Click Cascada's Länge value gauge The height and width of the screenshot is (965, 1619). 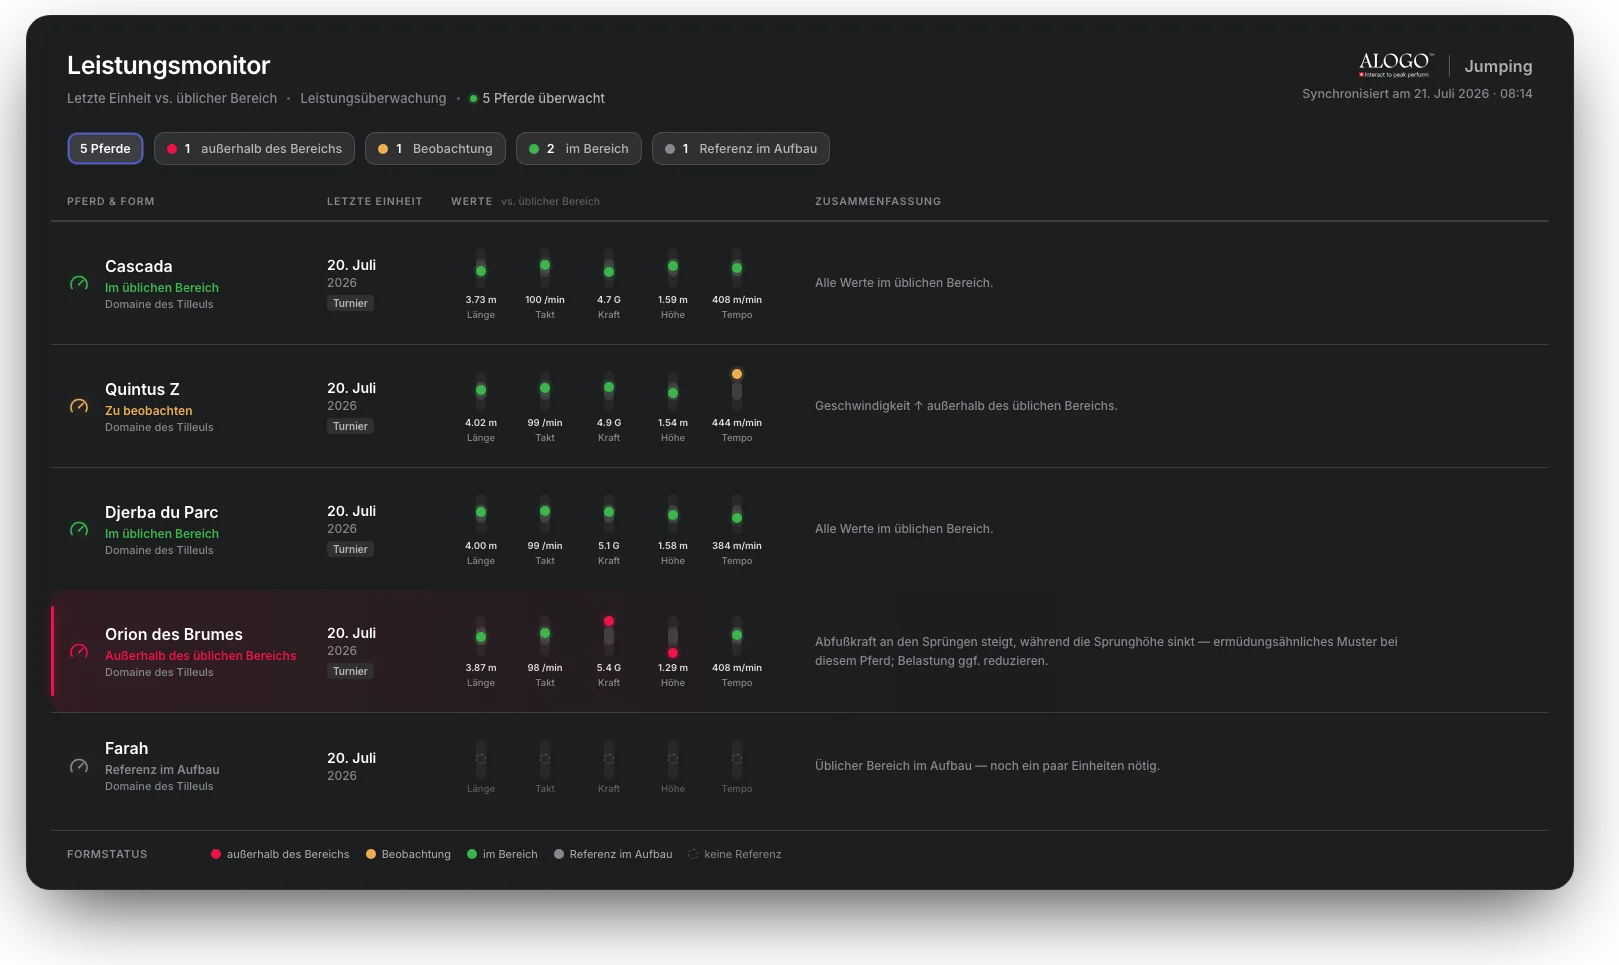[x=481, y=269]
